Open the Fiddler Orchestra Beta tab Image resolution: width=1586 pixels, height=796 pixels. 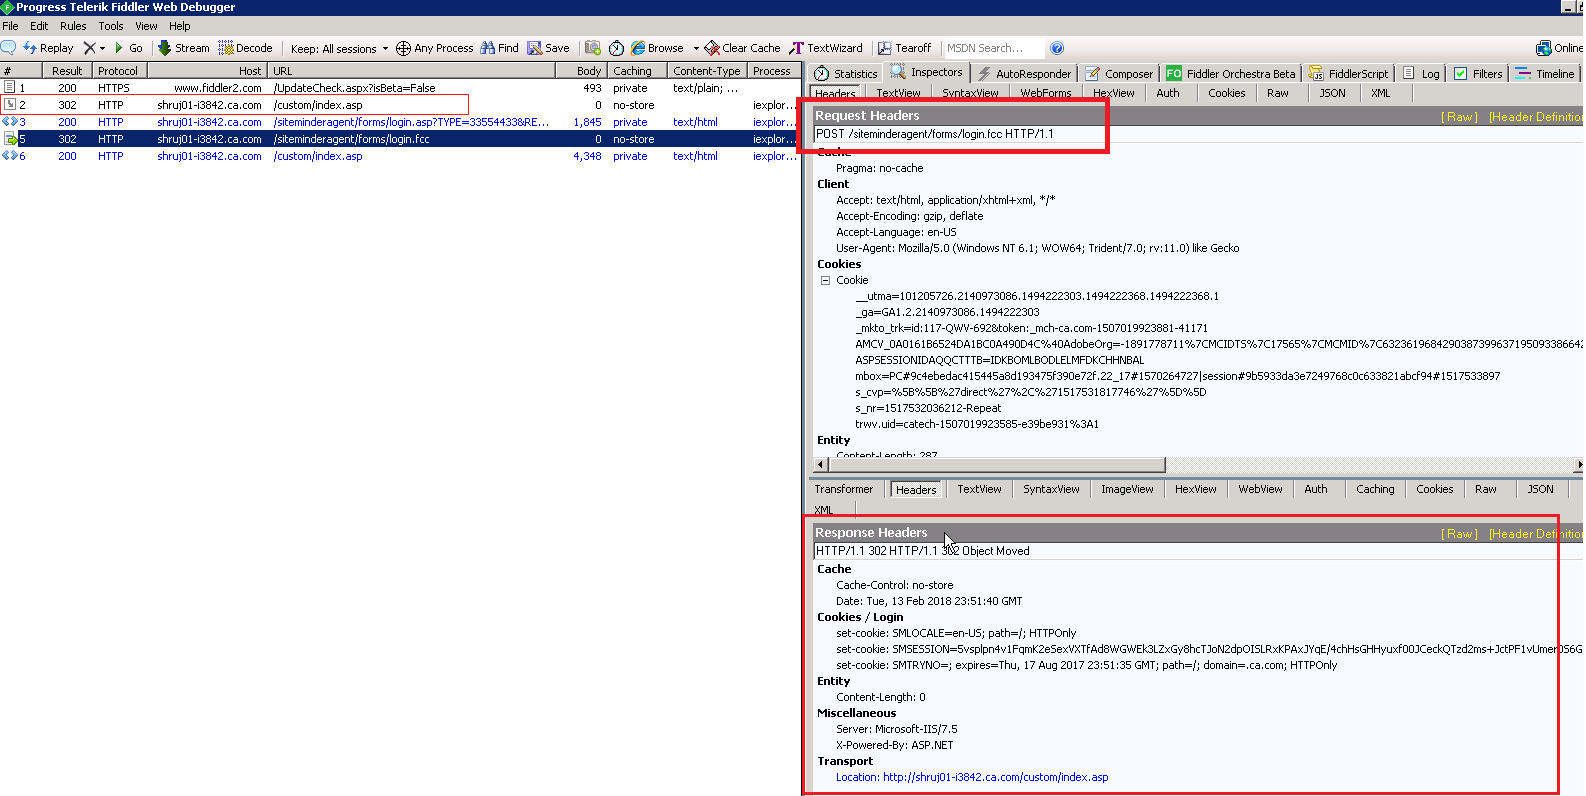(1231, 74)
